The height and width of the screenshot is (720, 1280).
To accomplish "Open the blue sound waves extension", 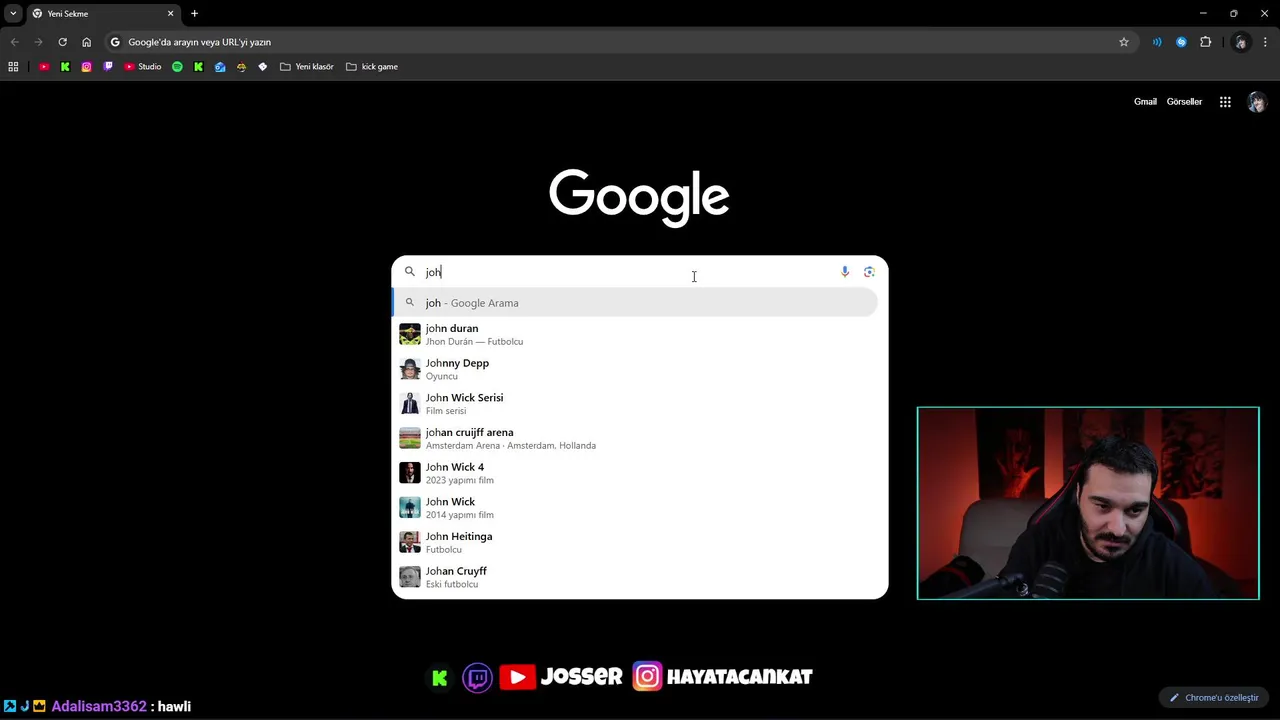I will [x=1157, y=42].
